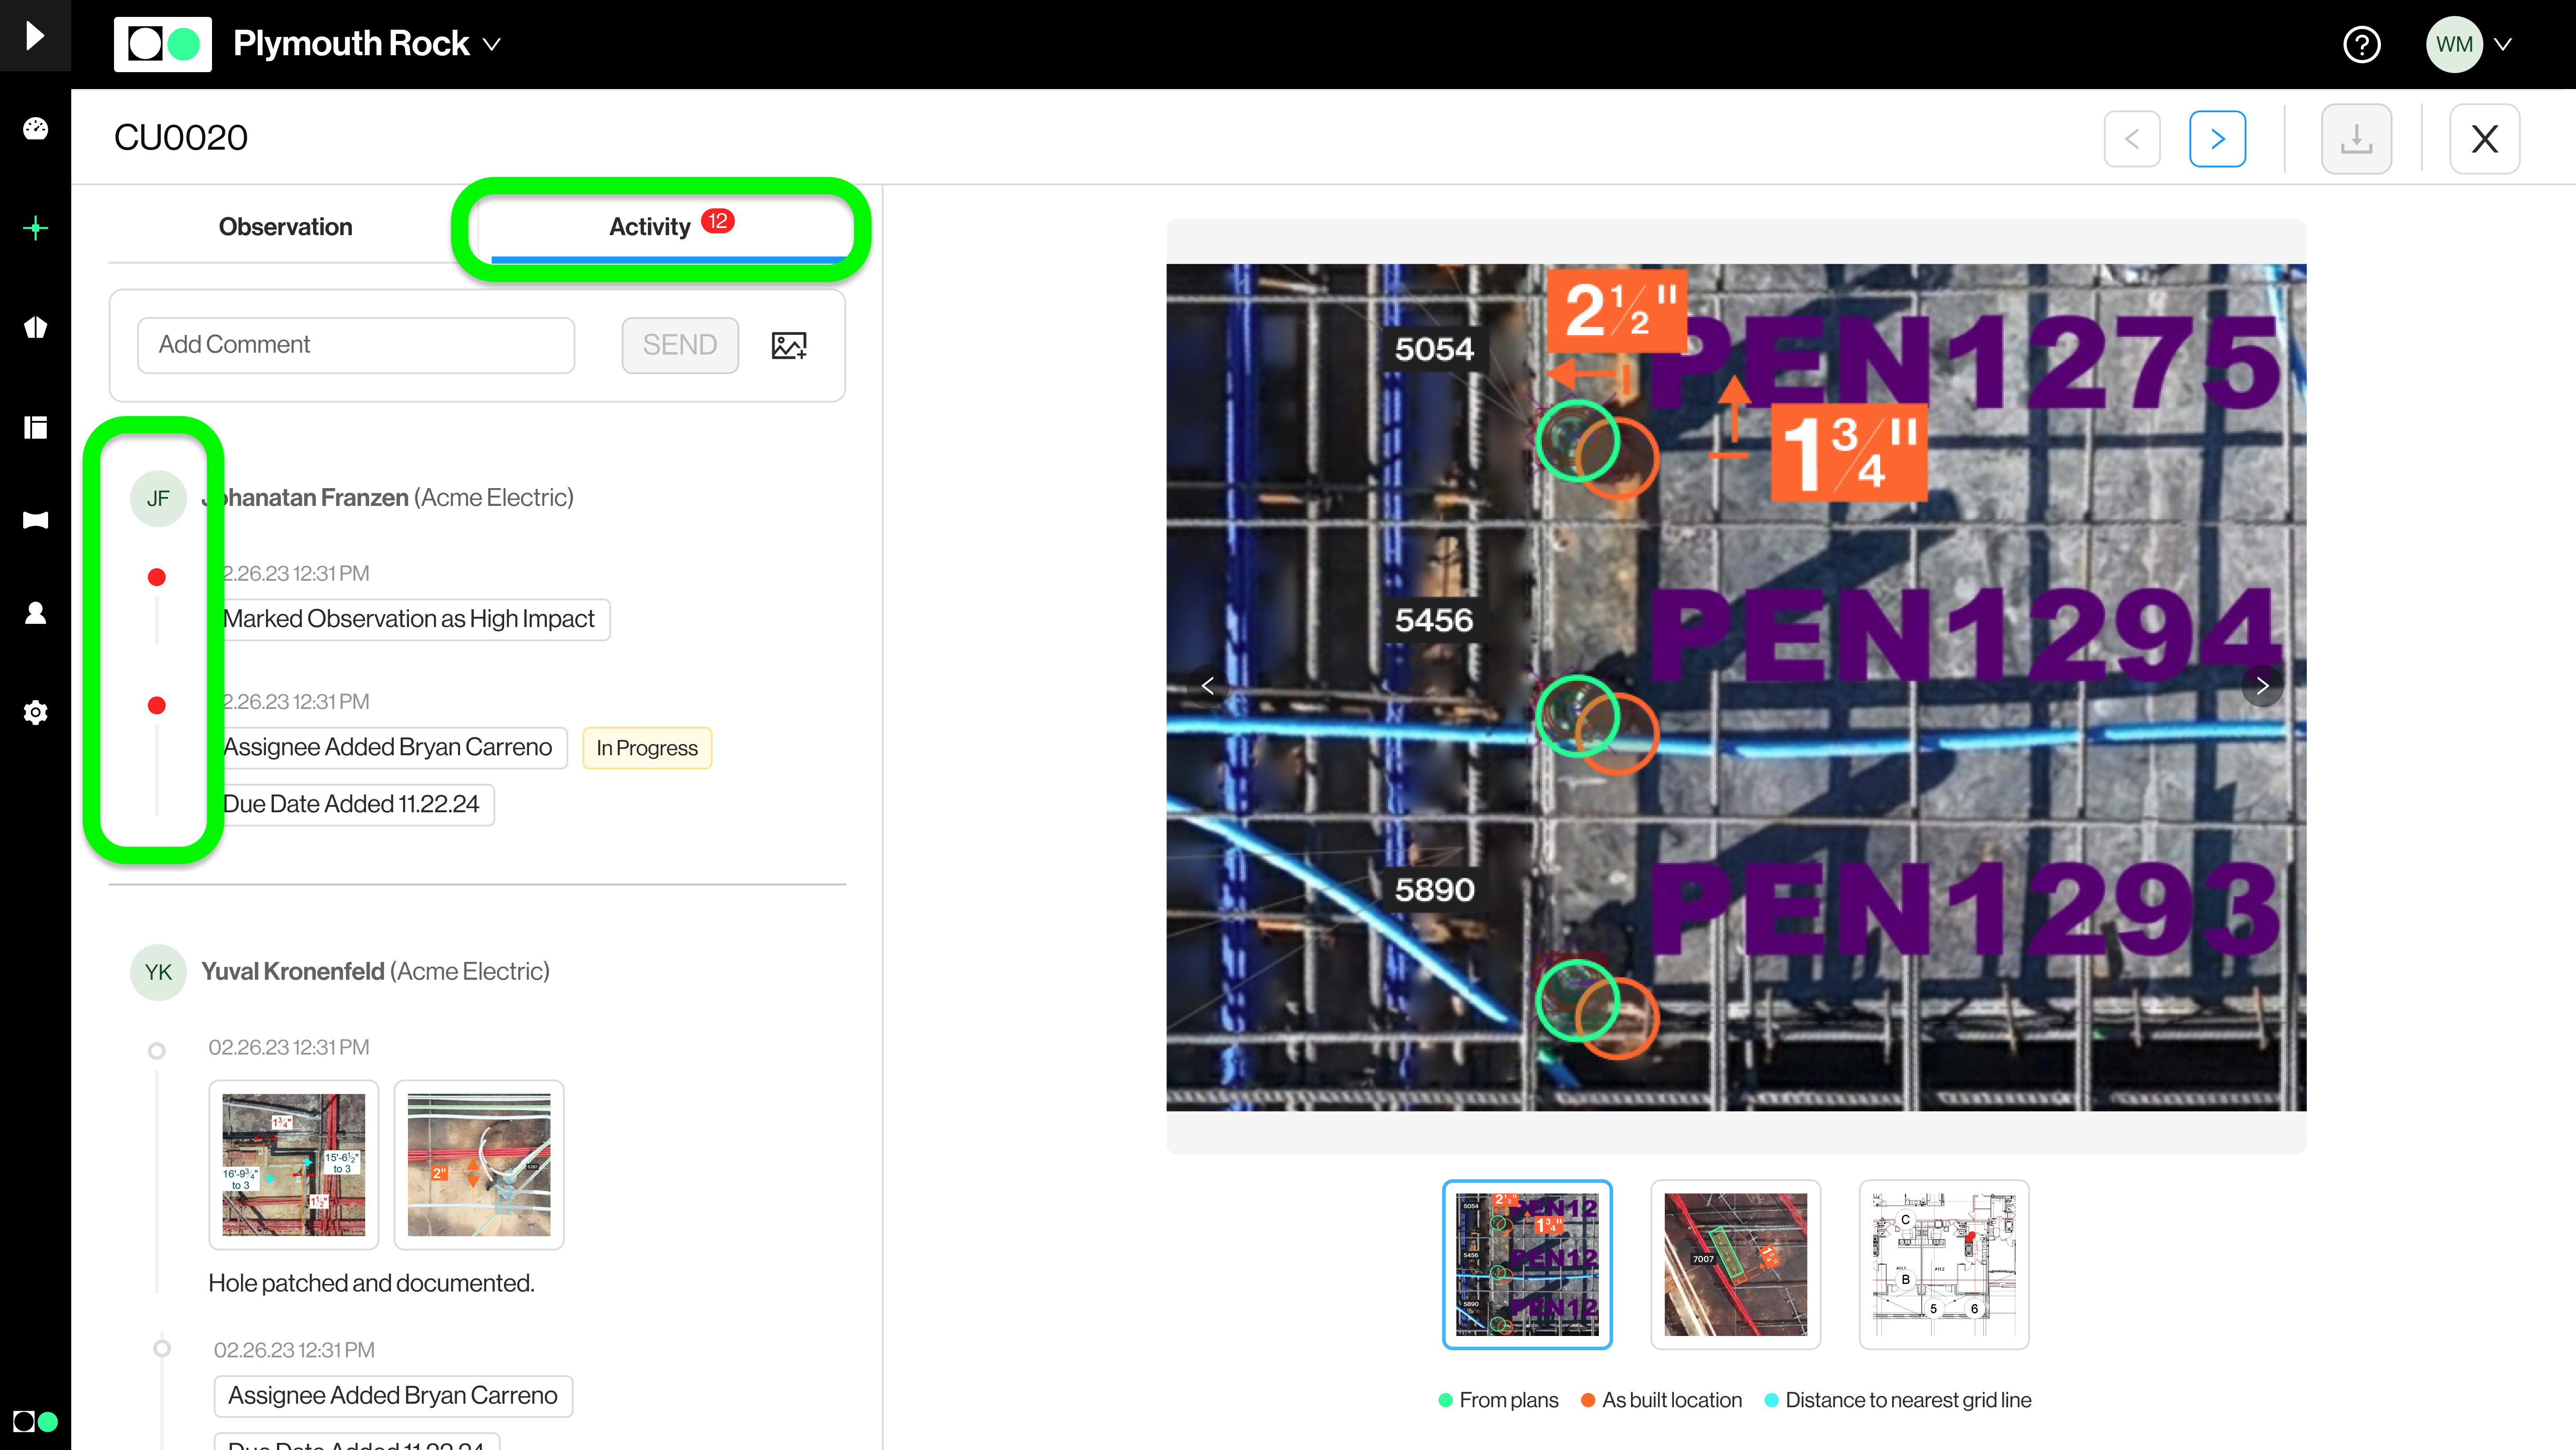Click the SEND comment button
The width and height of the screenshot is (2576, 1450).
pos(680,345)
